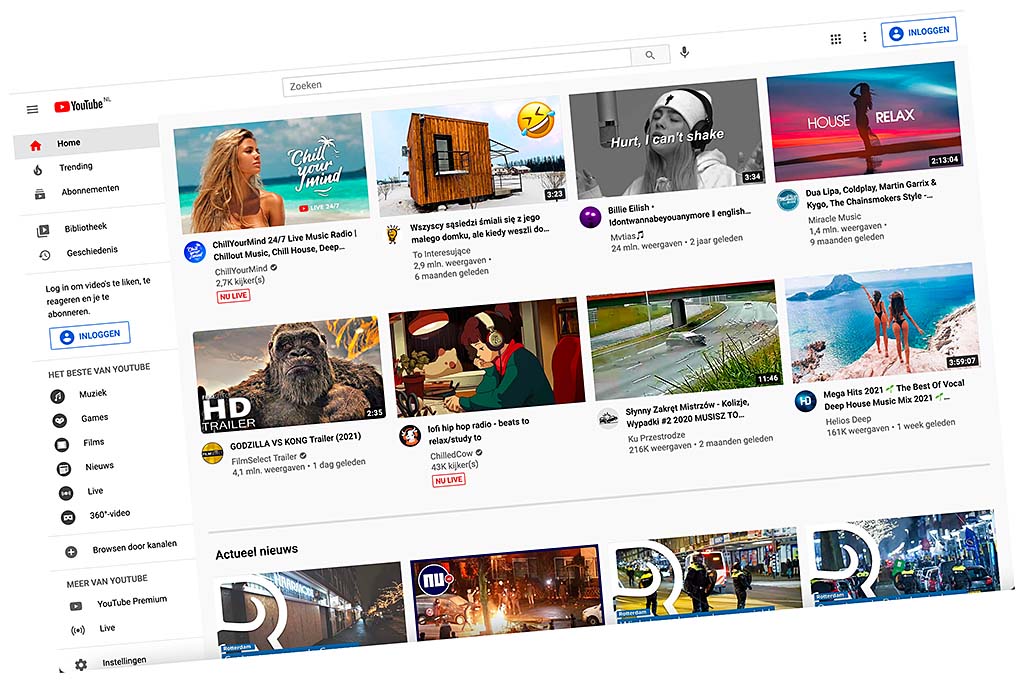This screenshot has width=1024, height=683.
Task: Select Abonnementen in the sidebar
Action: 91,190
